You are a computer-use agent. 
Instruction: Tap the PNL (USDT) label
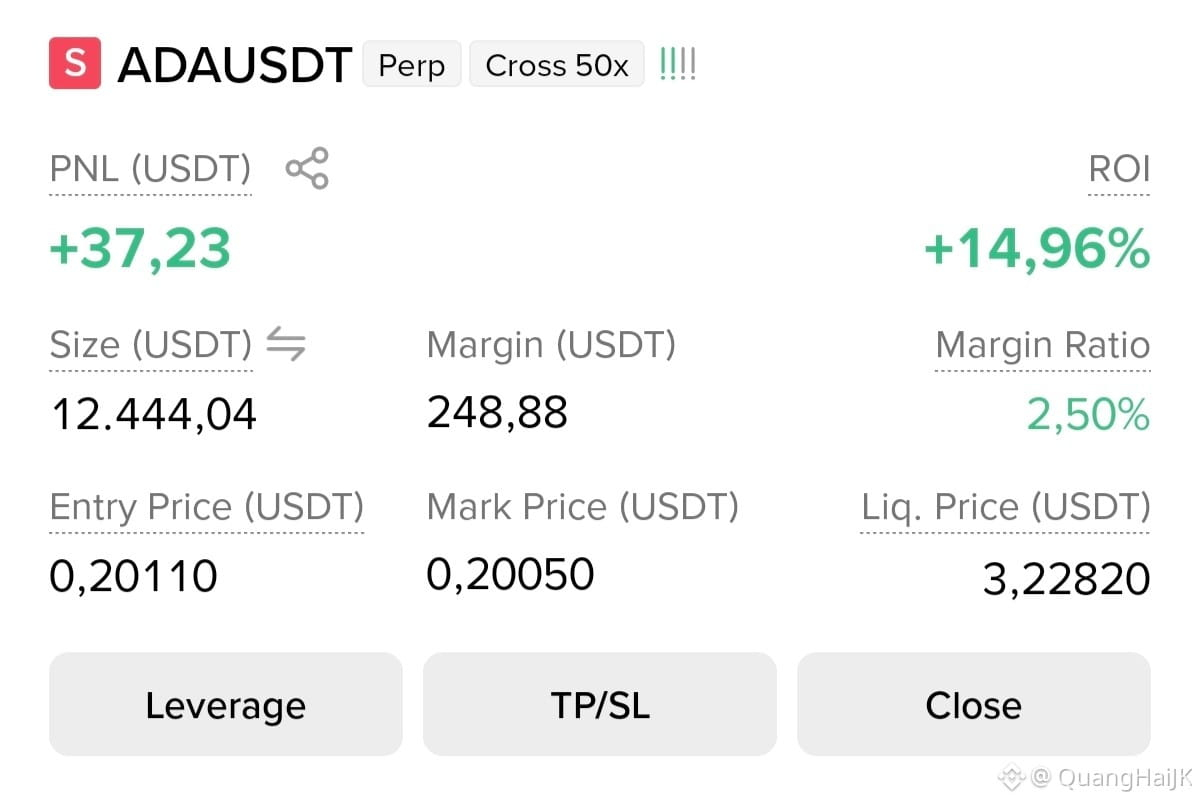pos(150,169)
